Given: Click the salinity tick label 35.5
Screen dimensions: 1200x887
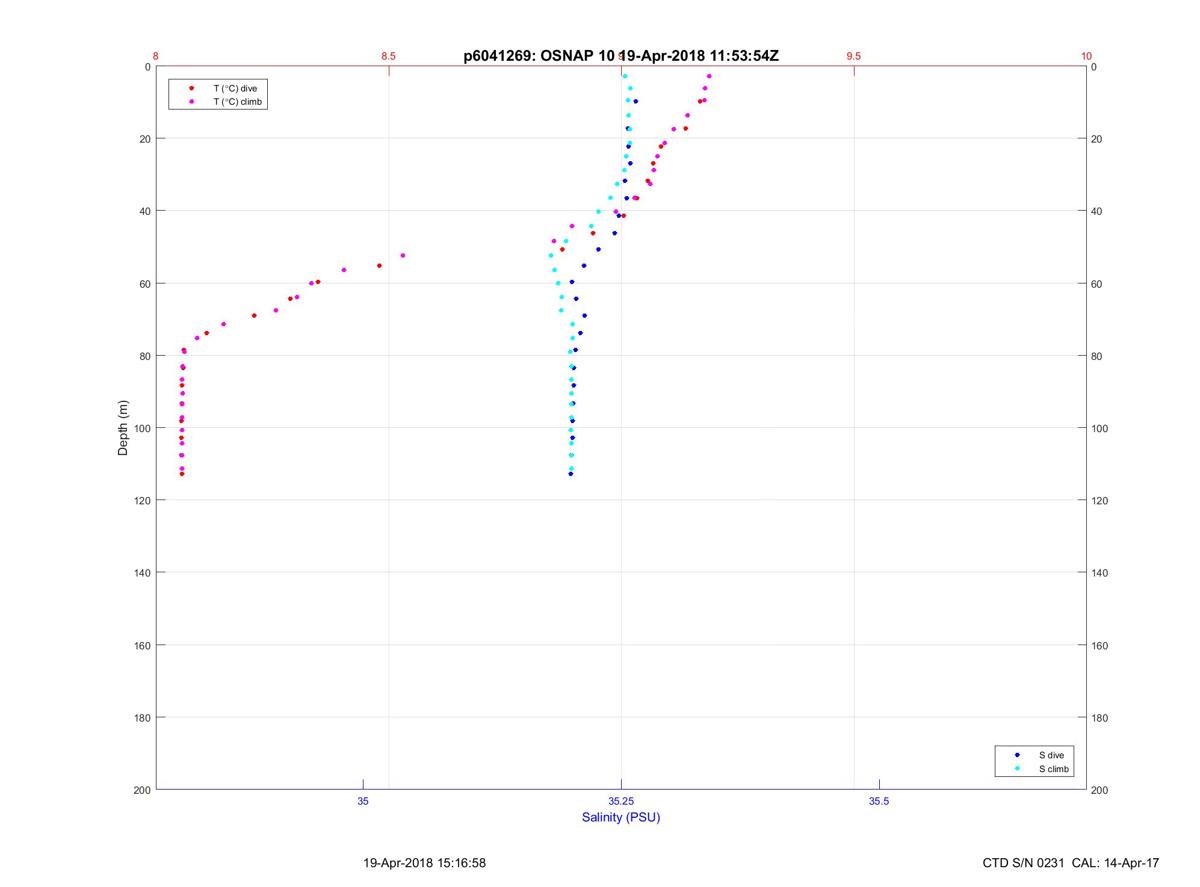Looking at the screenshot, I should click(x=879, y=801).
